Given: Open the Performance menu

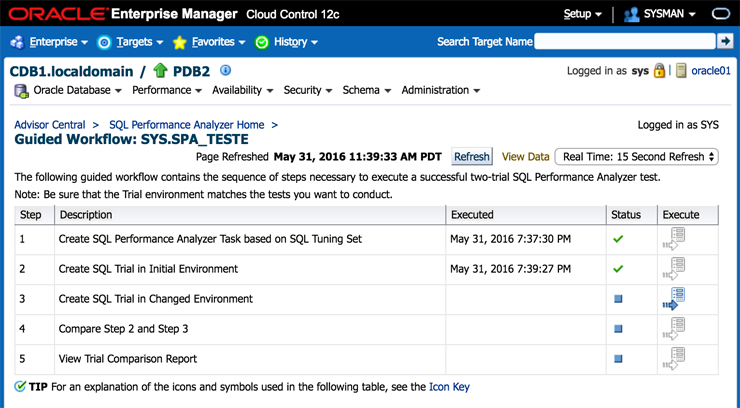Looking at the screenshot, I should tap(167, 90).
